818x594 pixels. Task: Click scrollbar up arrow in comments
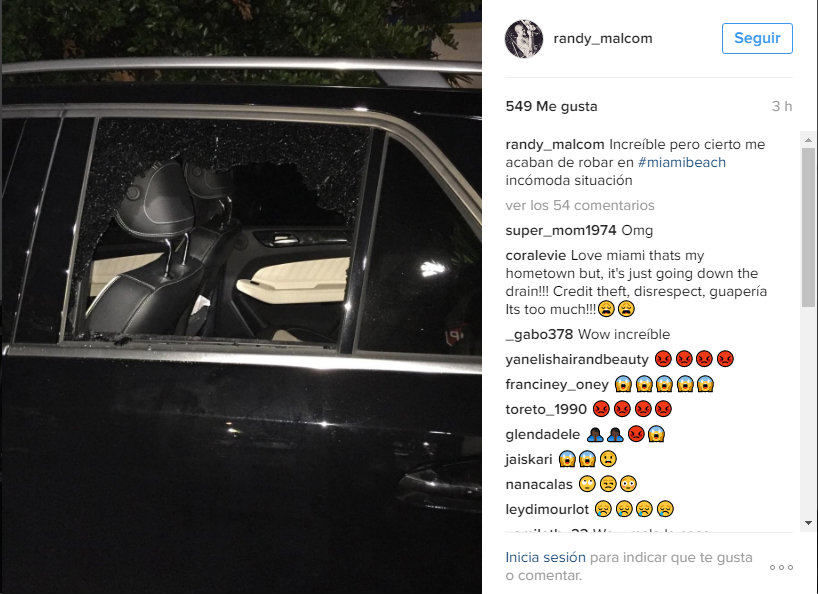coord(808,140)
